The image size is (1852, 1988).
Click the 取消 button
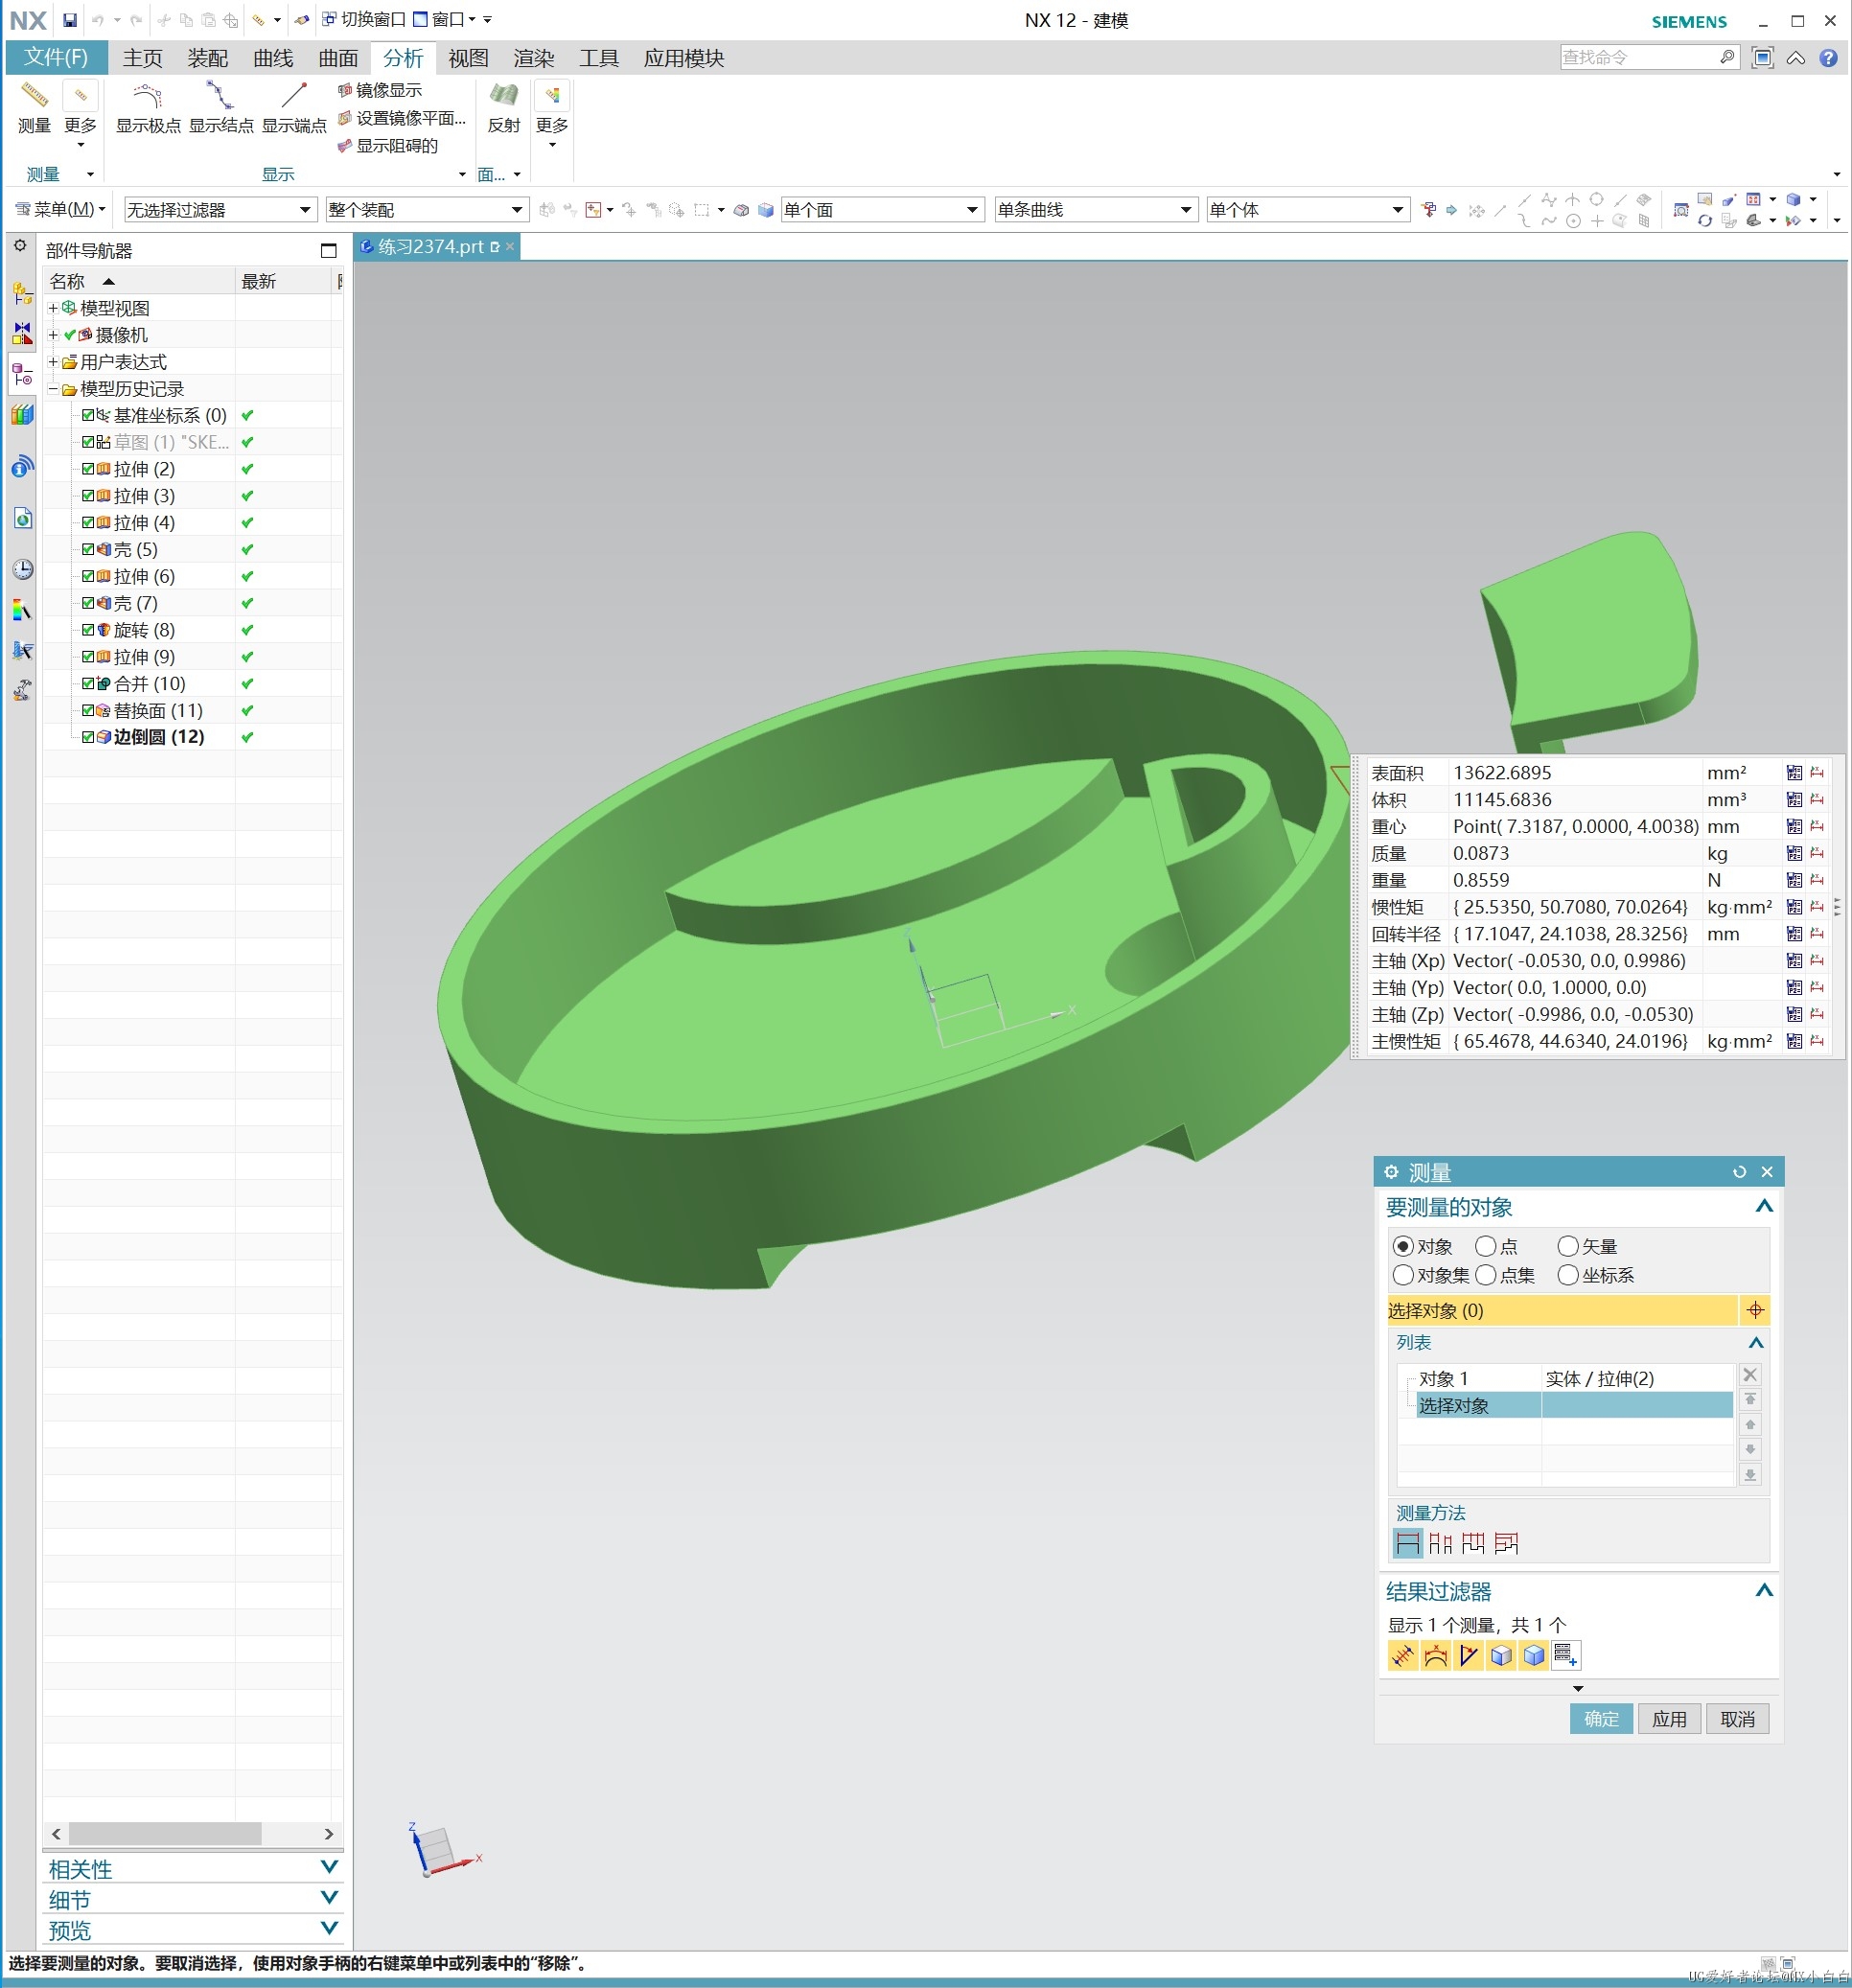coord(1737,1718)
